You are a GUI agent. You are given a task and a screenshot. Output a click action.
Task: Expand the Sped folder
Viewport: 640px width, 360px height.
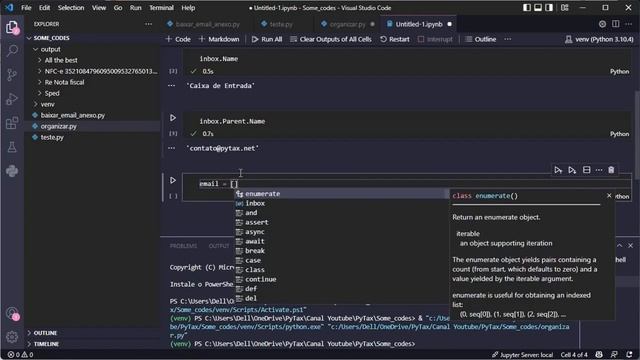pos(39,93)
